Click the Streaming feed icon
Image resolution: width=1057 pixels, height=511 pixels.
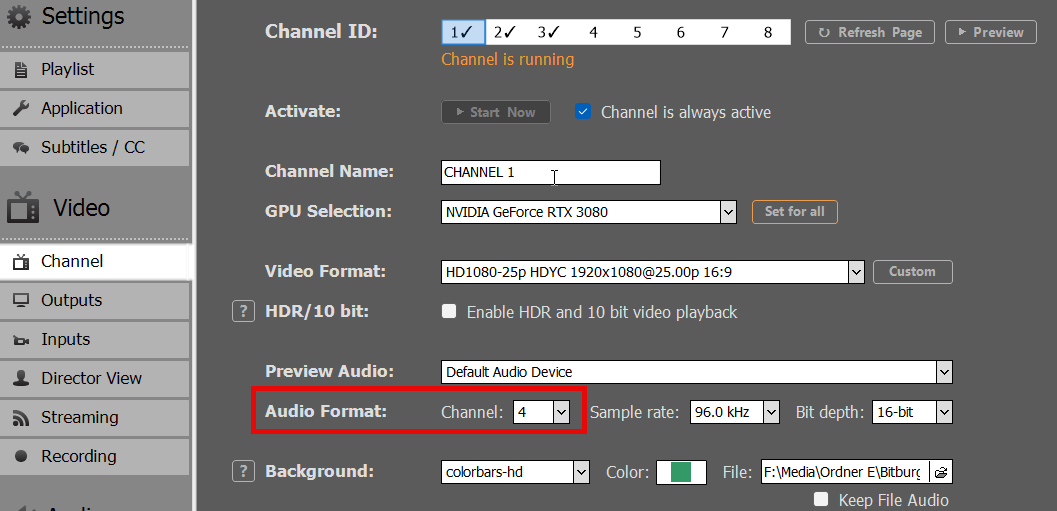[22, 418]
